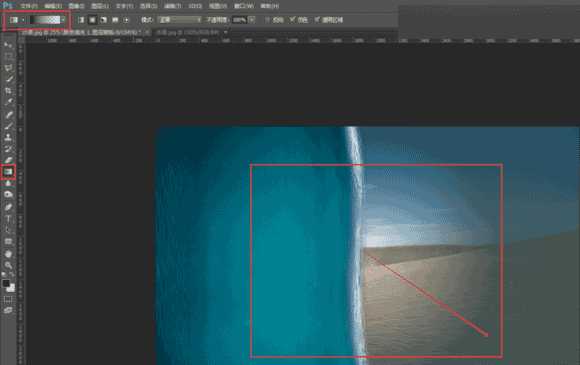Click the opacity percentage input field
The height and width of the screenshot is (365, 580).
[240, 20]
